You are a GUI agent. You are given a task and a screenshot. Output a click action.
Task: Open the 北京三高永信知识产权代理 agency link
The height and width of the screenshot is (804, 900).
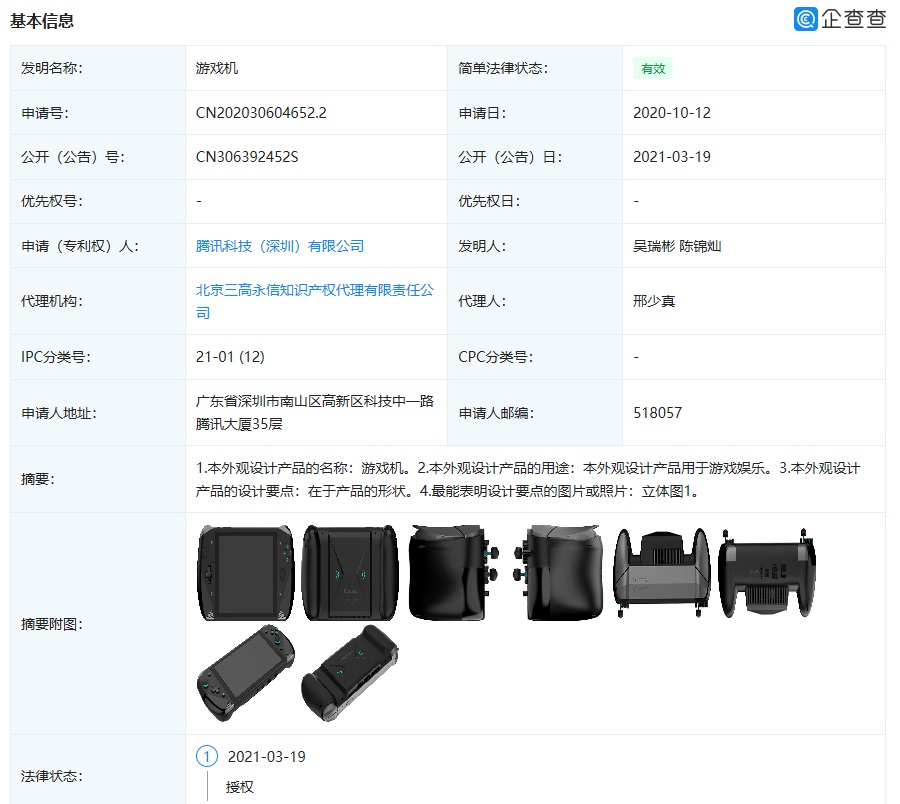(315, 290)
